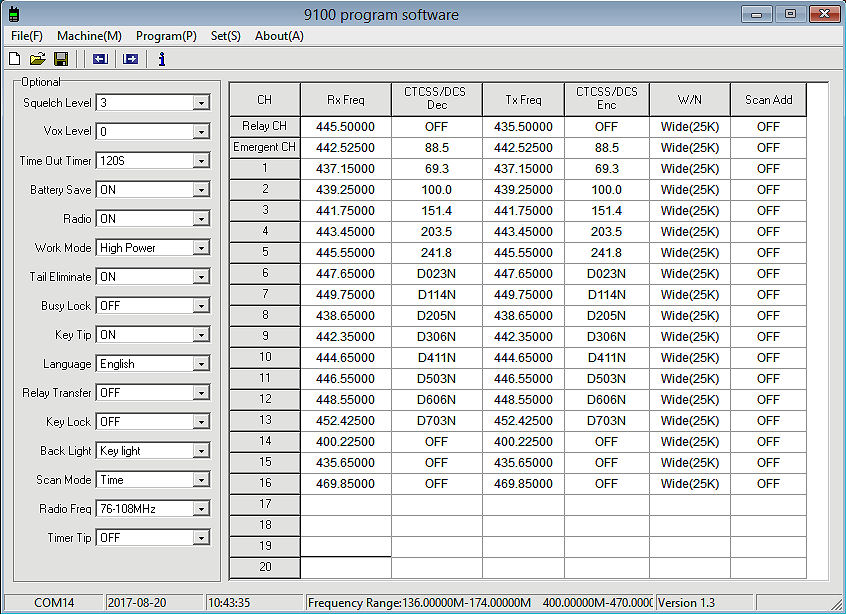The height and width of the screenshot is (614, 846).
Task: Click the Rx Freq column header
Action: pos(346,99)
